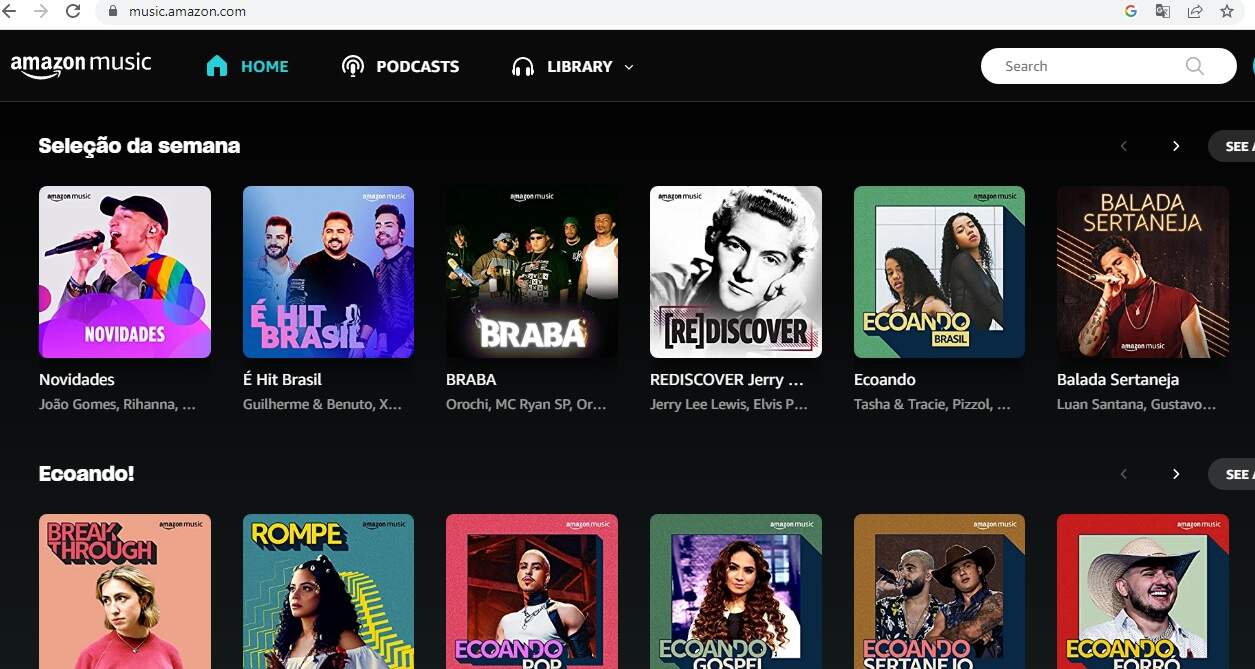The width and height of the screenshot is (1255, 669).
Task: Reload the page with refresh icon
Action: pos(73,11)
